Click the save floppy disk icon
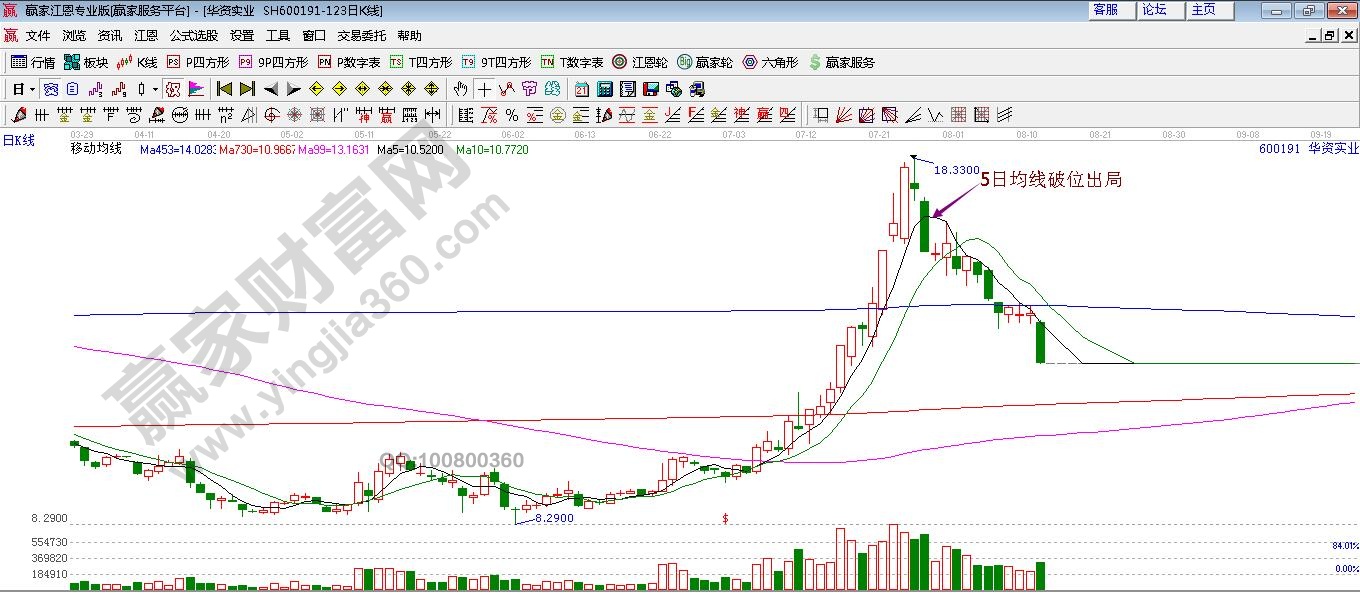Image resolution: width=1360 pixels, height=593 pixels. 651,89
